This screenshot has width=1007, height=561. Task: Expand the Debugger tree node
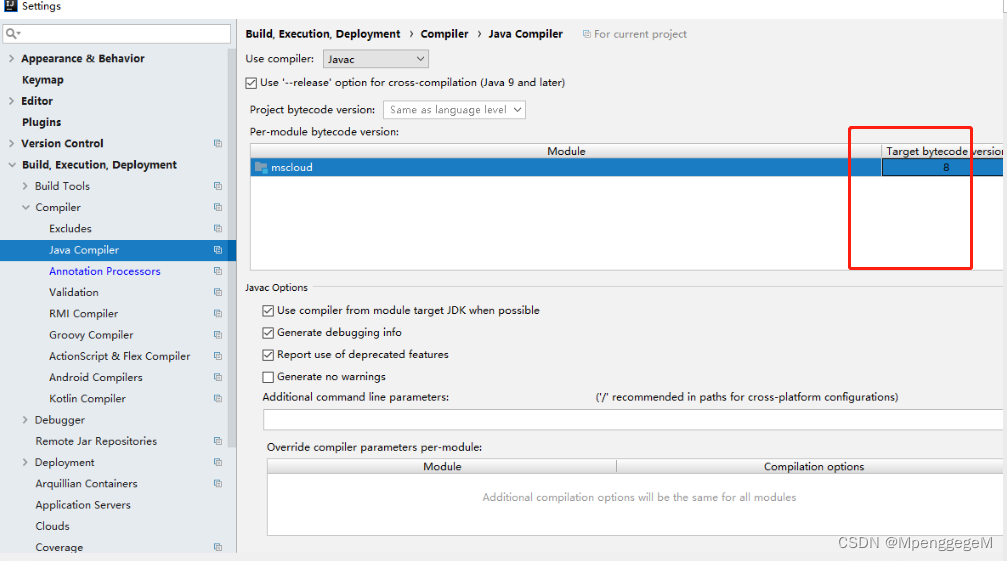[25, 420]
